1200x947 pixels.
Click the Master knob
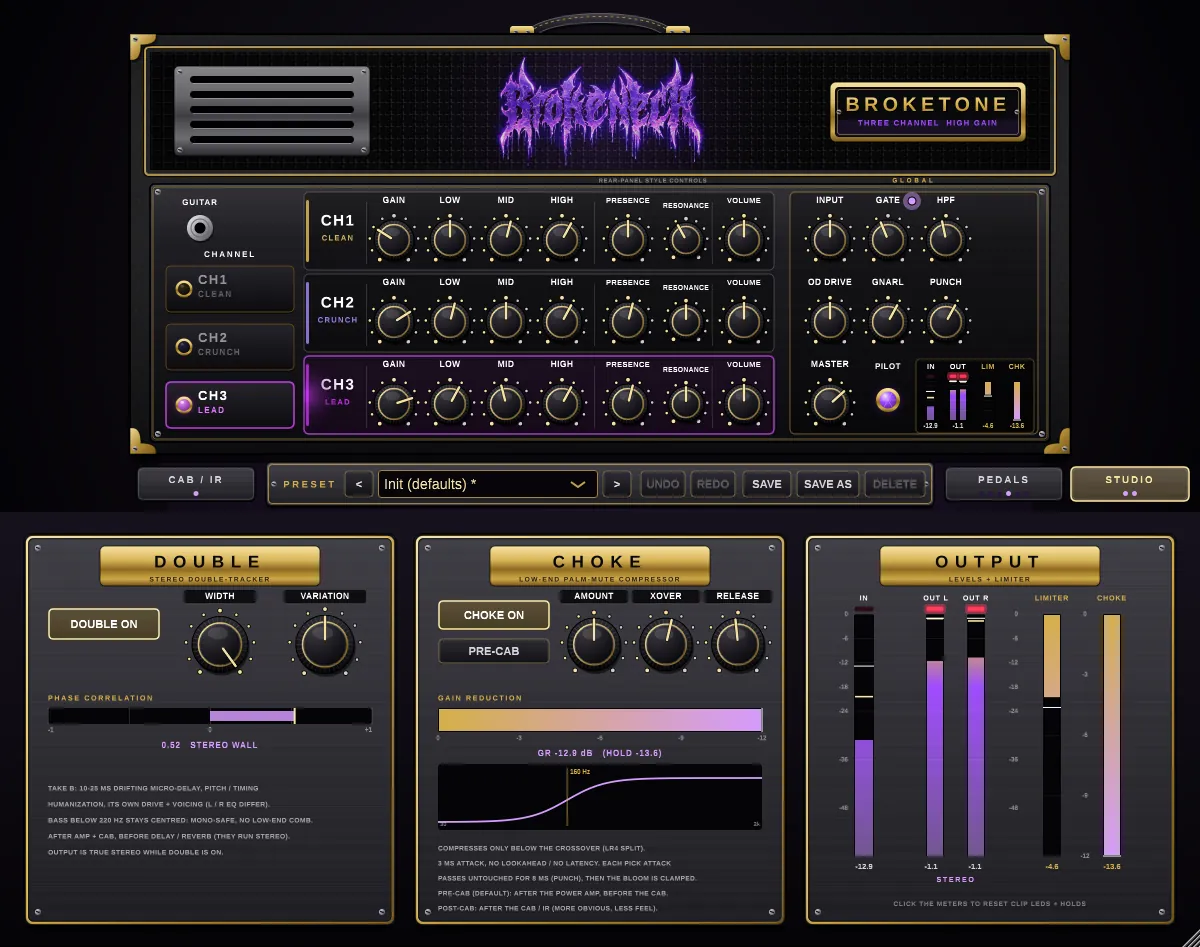[830, 404]
